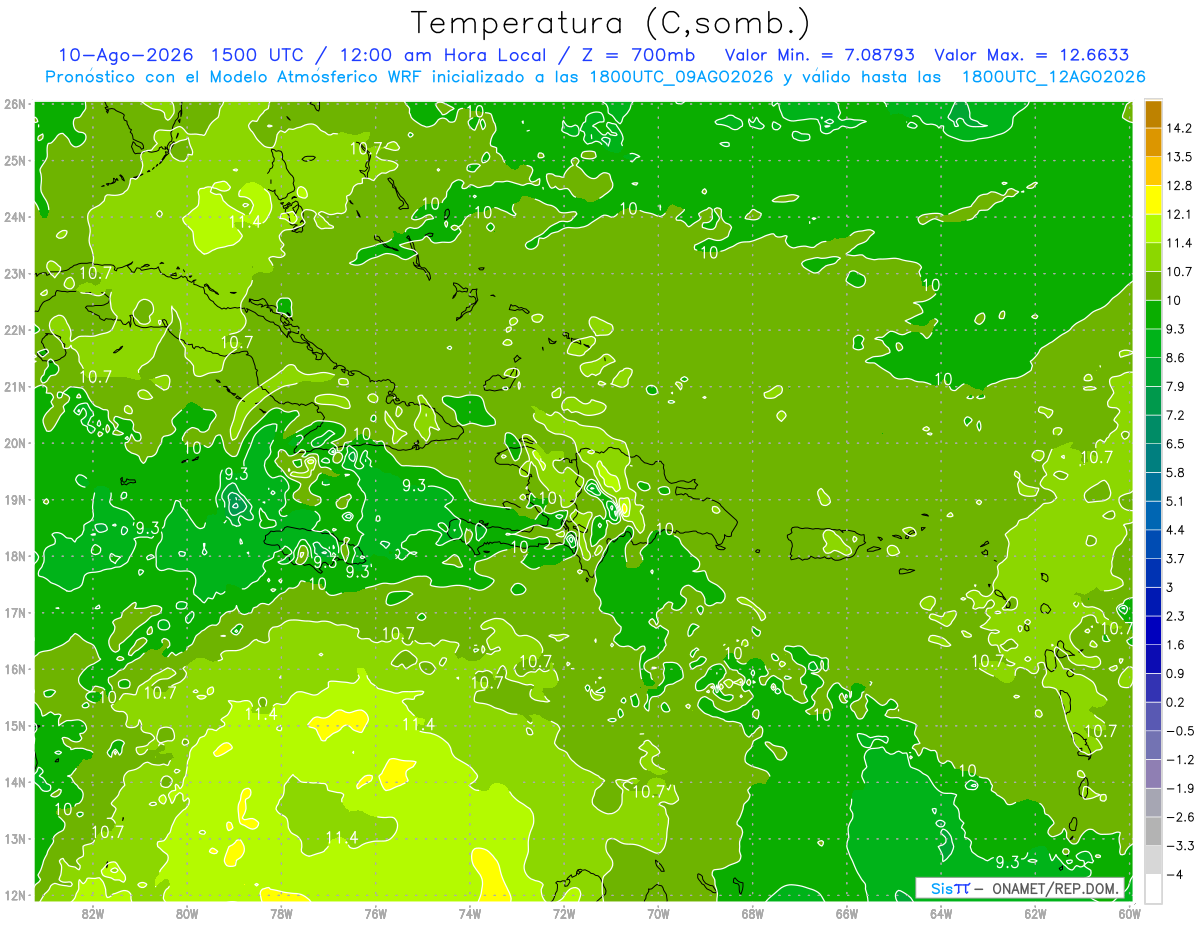1200x927 pixels.
Task: Click the colorbar label '8.6'
Action: [x=1176, y=357]
